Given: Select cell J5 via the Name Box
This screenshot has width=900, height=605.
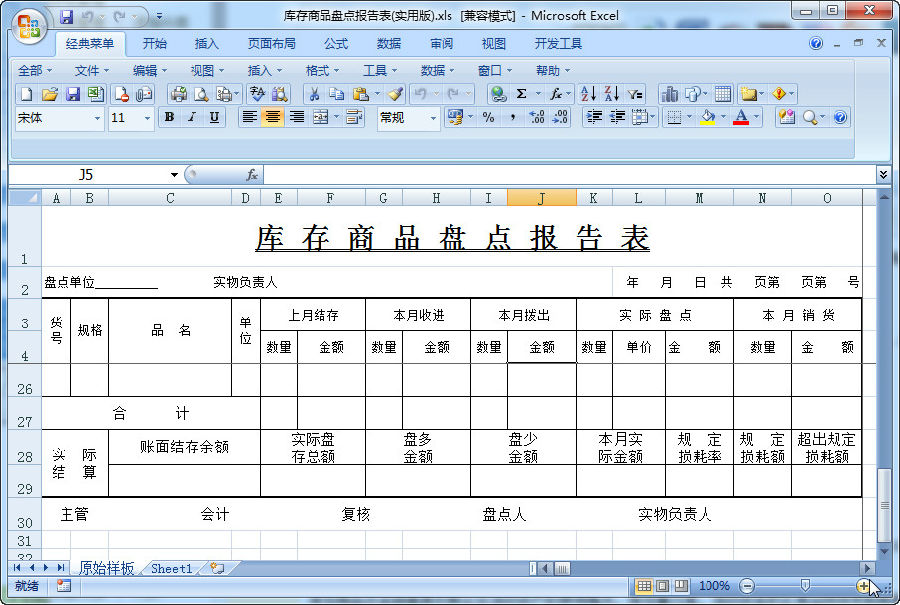Looking at the screenshot, I should [x=85, y=173].
